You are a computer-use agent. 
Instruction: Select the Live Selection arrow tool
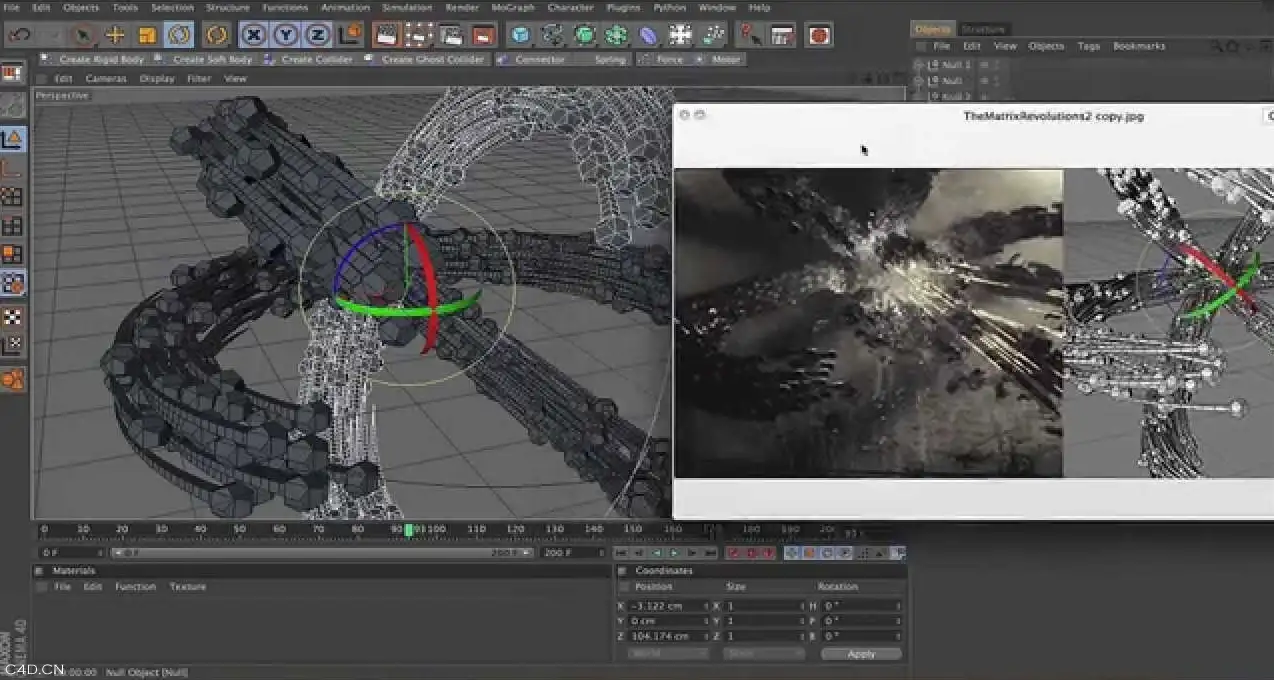point(83,35)
